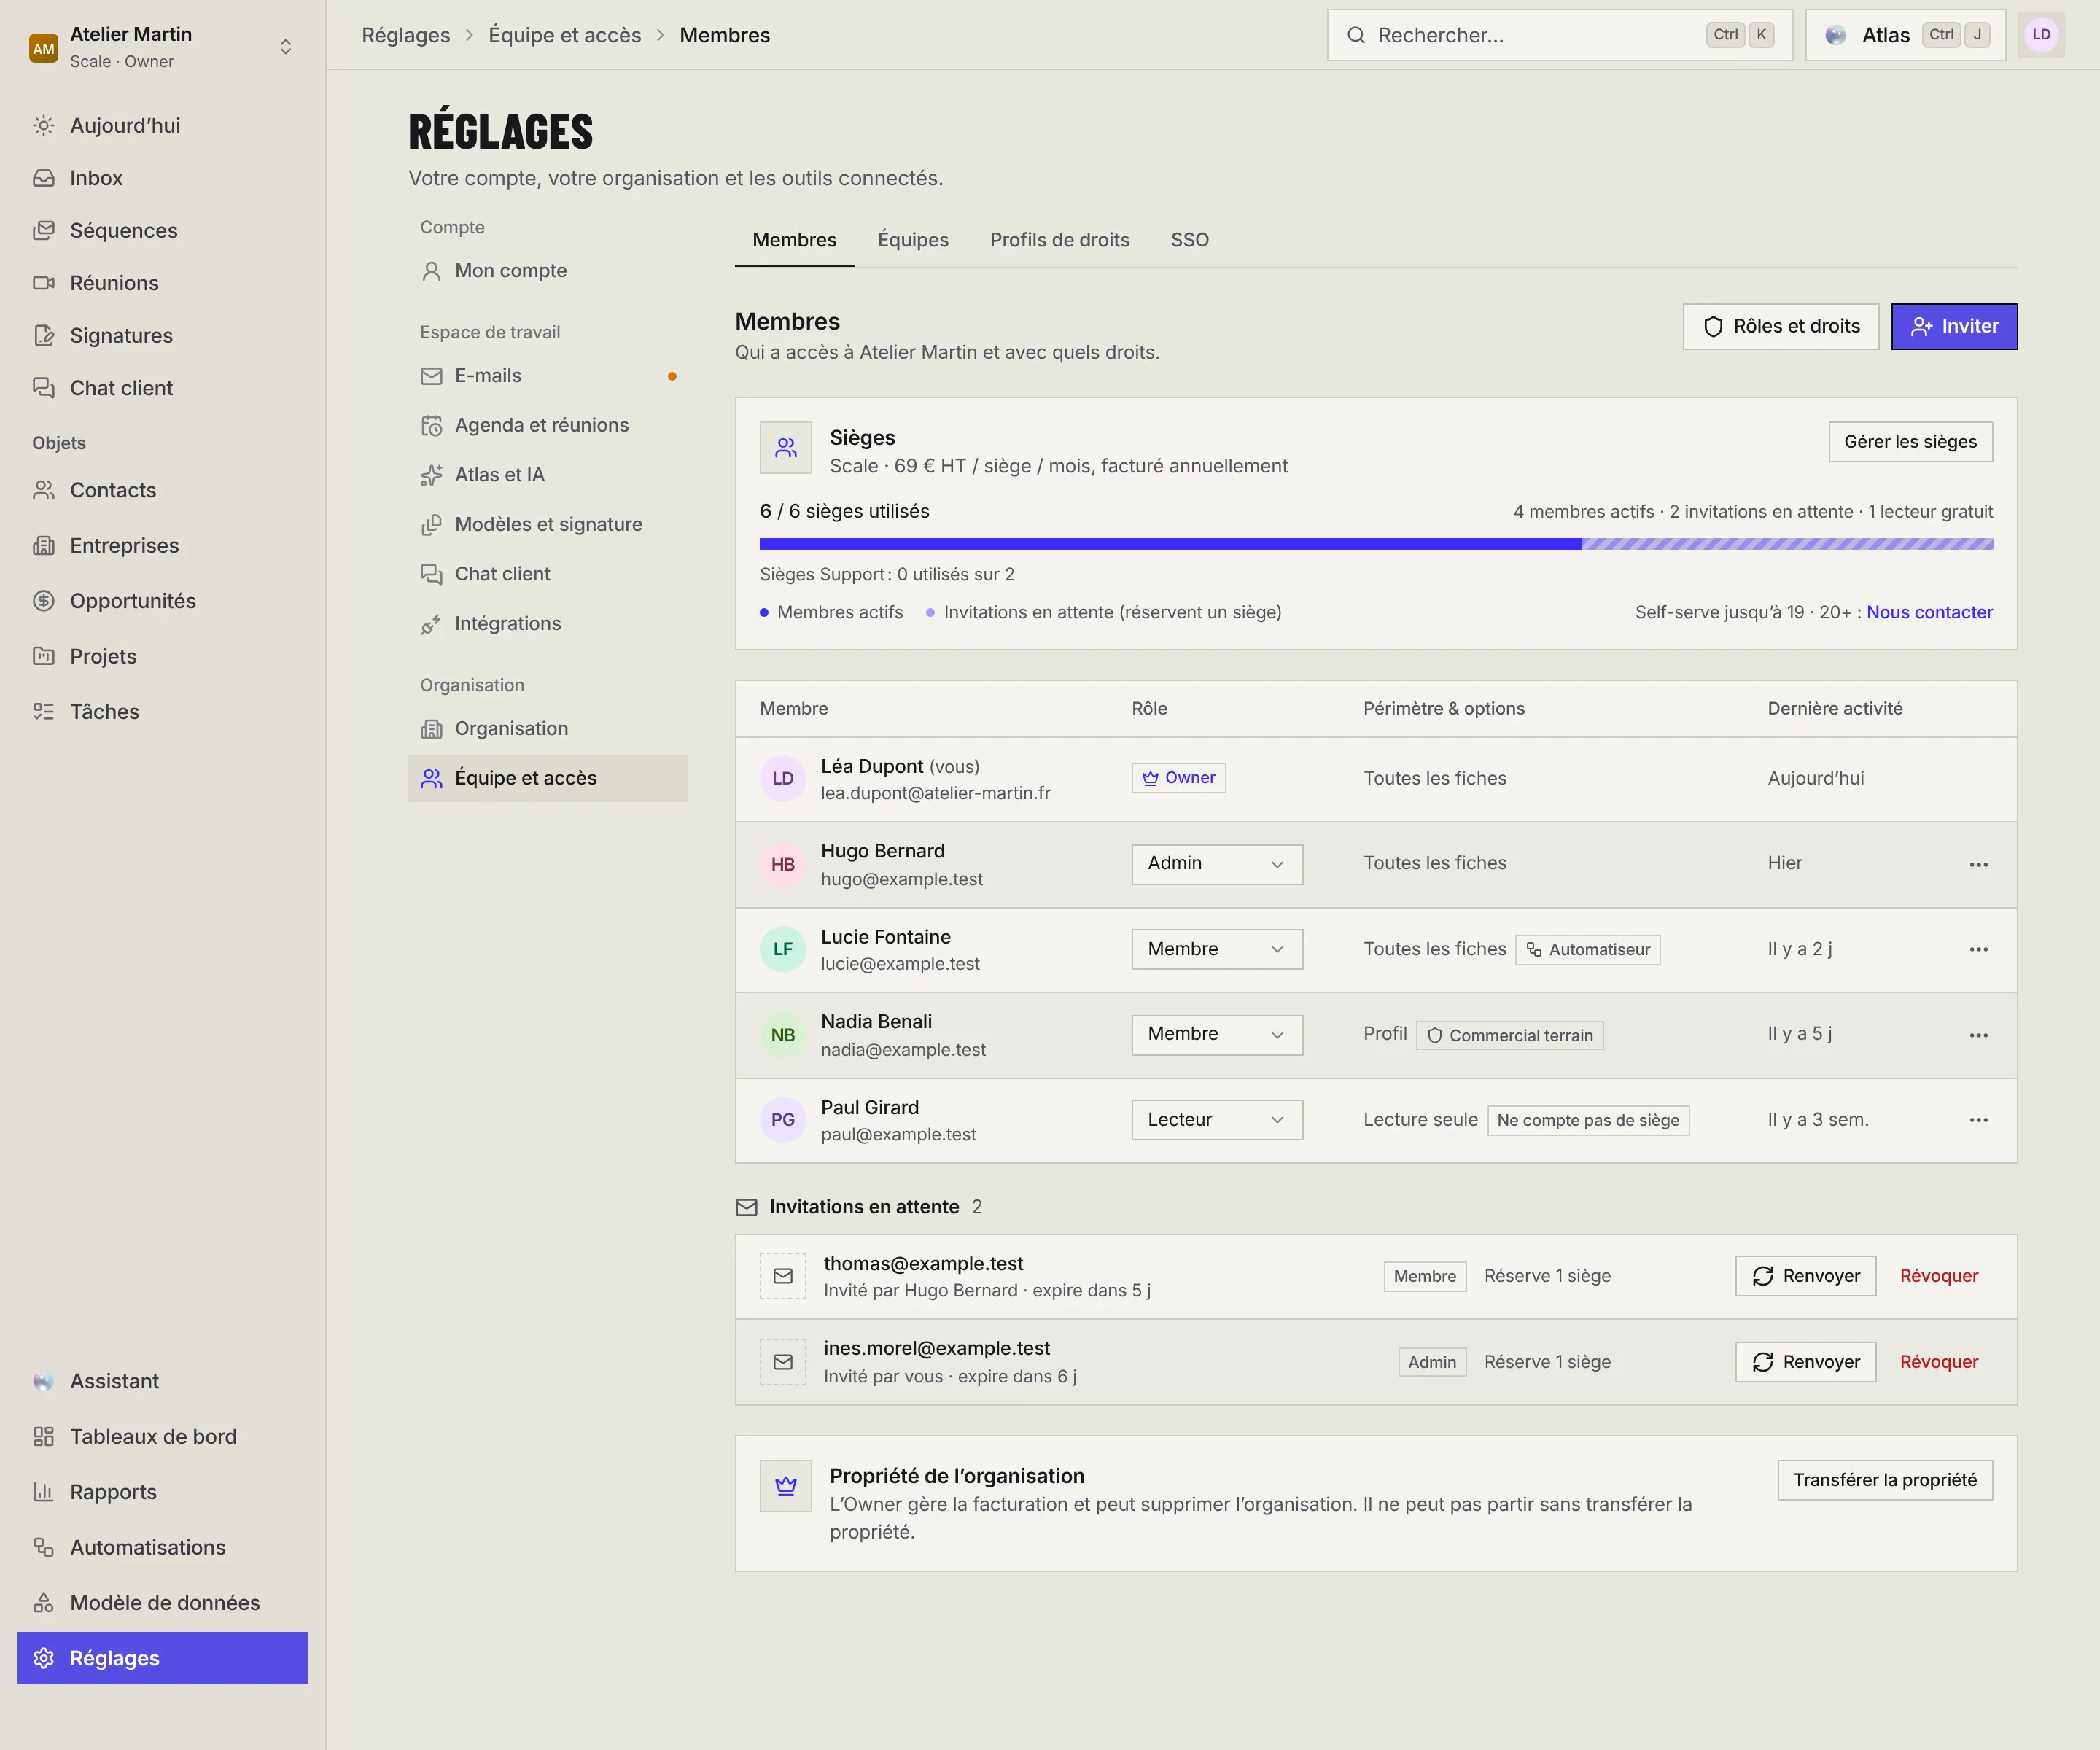Open Aujourd'hui in the sidebar
Screen dimensions: 2100x1750
[162, 125]
